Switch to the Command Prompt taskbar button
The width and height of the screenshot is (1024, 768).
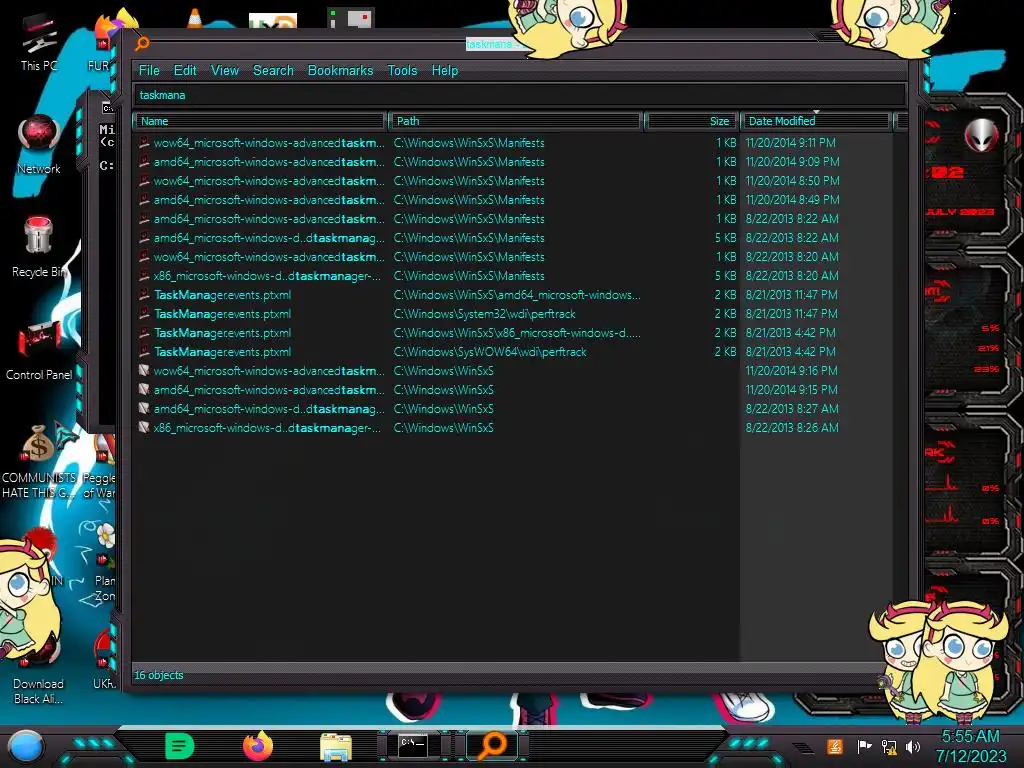coord(413,745)
